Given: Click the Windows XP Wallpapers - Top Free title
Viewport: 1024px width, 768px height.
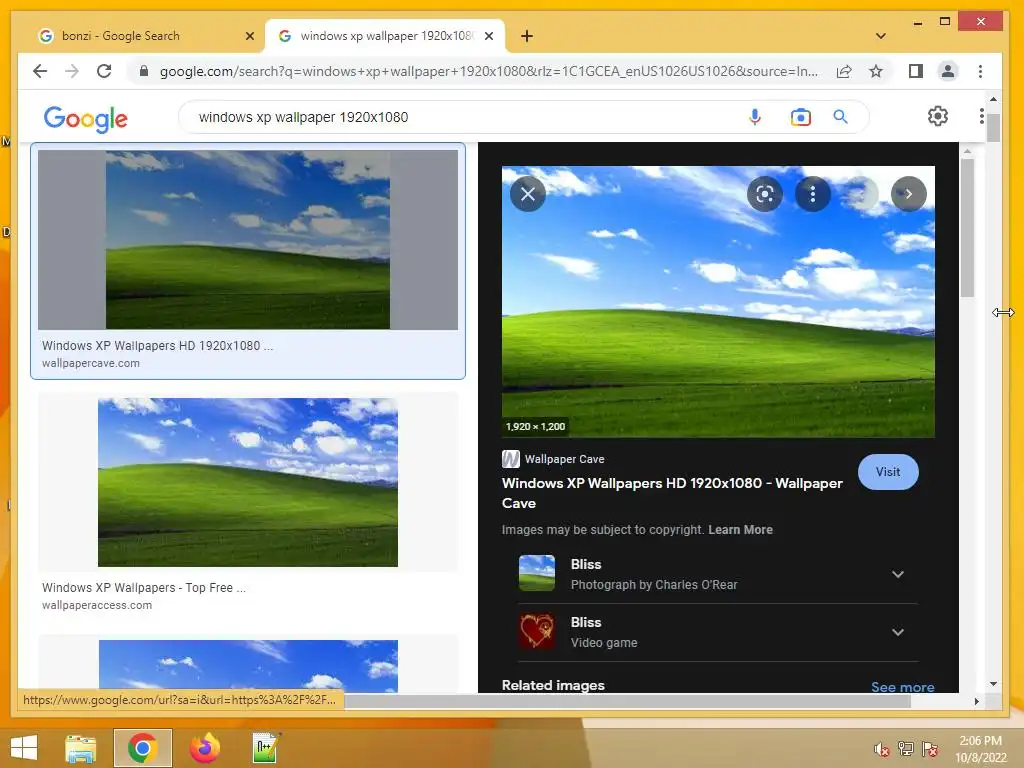Looking at the screenshot, I should (144, 587).
